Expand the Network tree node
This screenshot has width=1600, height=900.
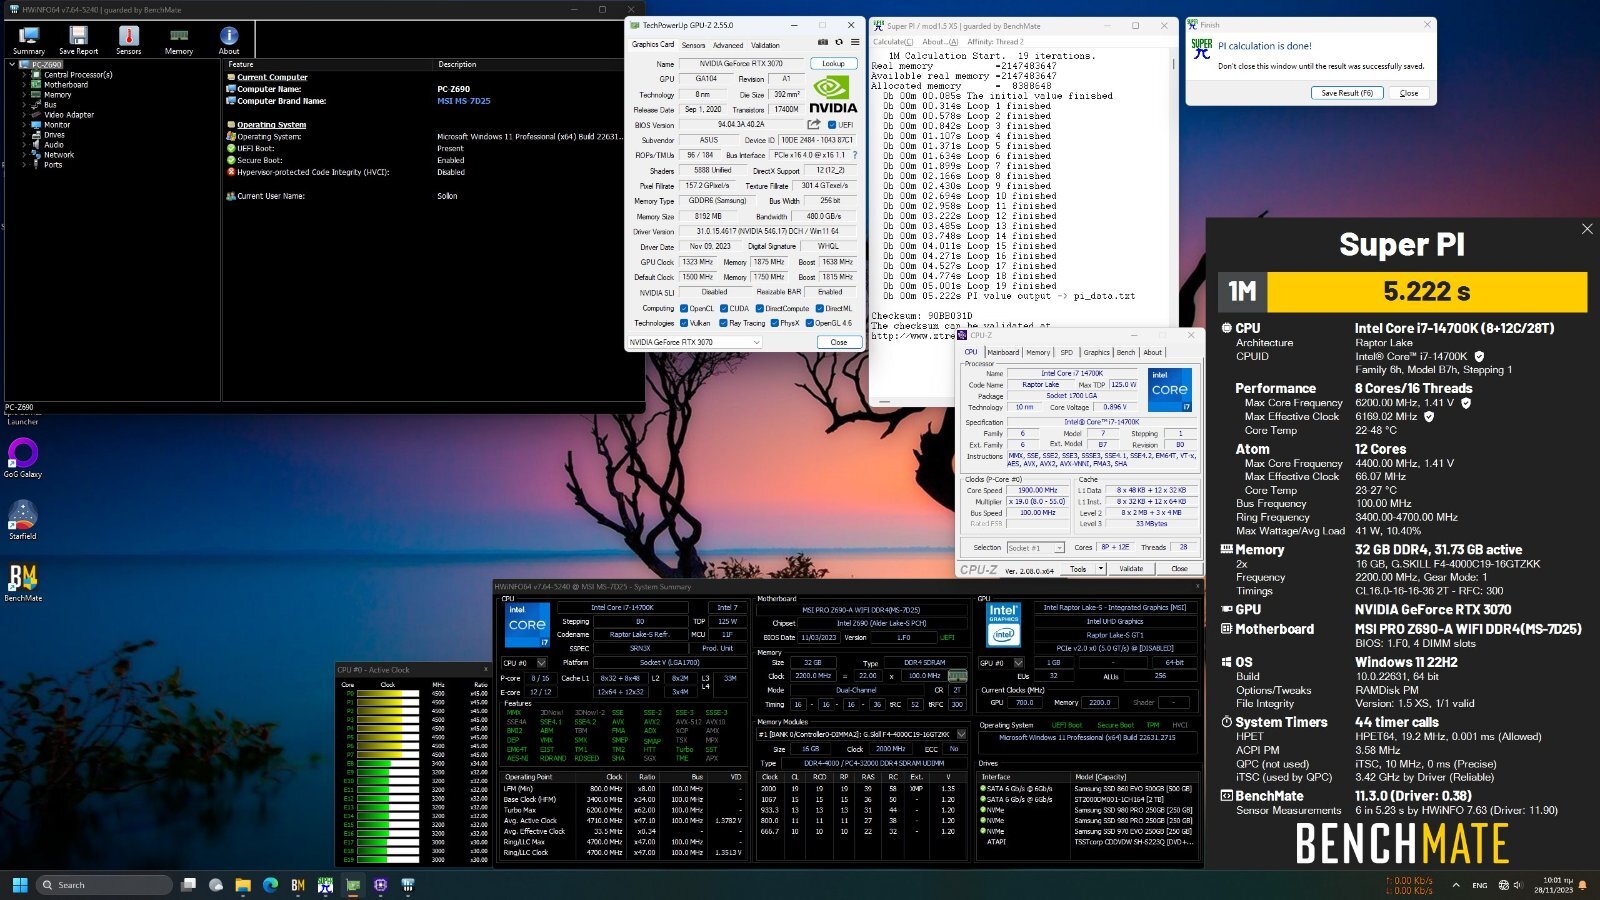pyautogui.click(x=24, y=154)
